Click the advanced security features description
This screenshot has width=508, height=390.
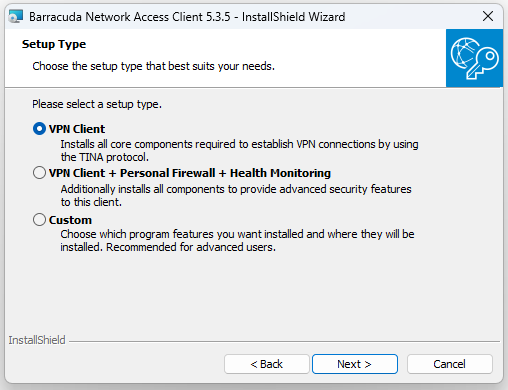tap(236, 195)
